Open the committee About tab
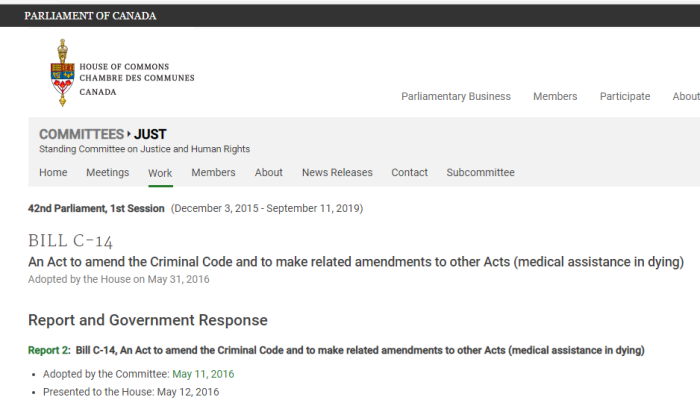 point(269,172)
